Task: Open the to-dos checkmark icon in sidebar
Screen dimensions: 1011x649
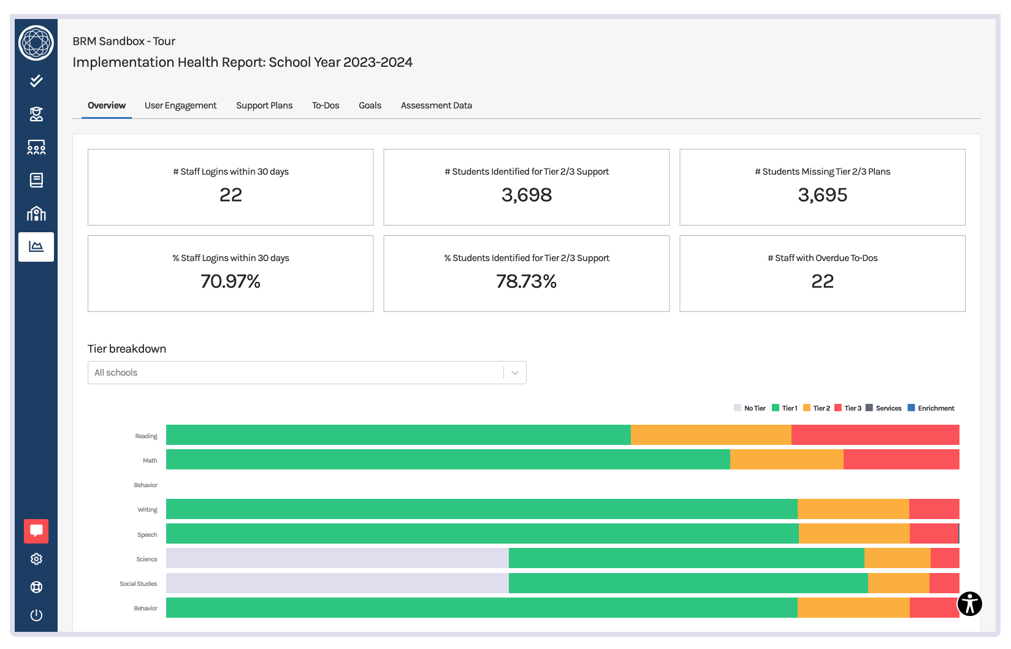Action: [36, 80]
